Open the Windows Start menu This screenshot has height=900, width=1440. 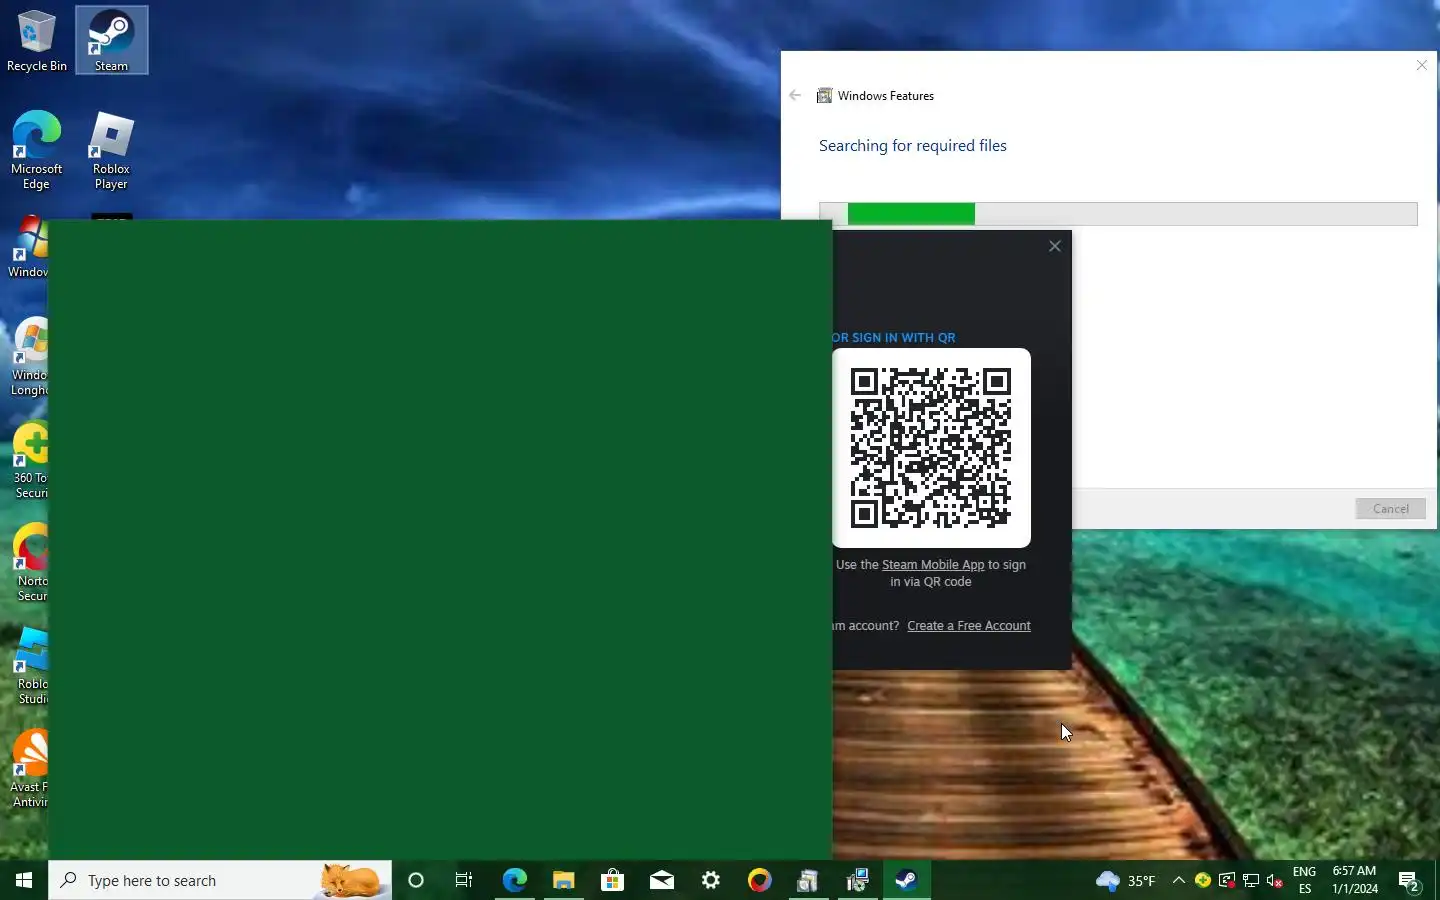click(x=24, y=880)
